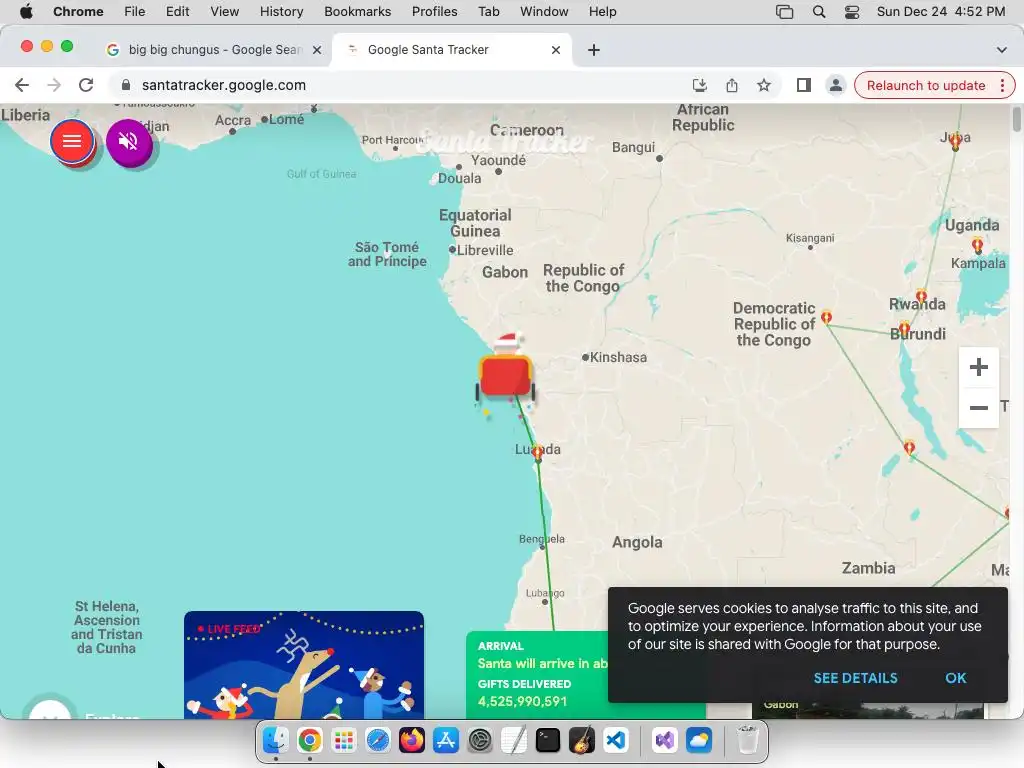The height and width of the screenshot is (768, 1024).
Task: Zoom out the map with minus button
Action: 978,408
